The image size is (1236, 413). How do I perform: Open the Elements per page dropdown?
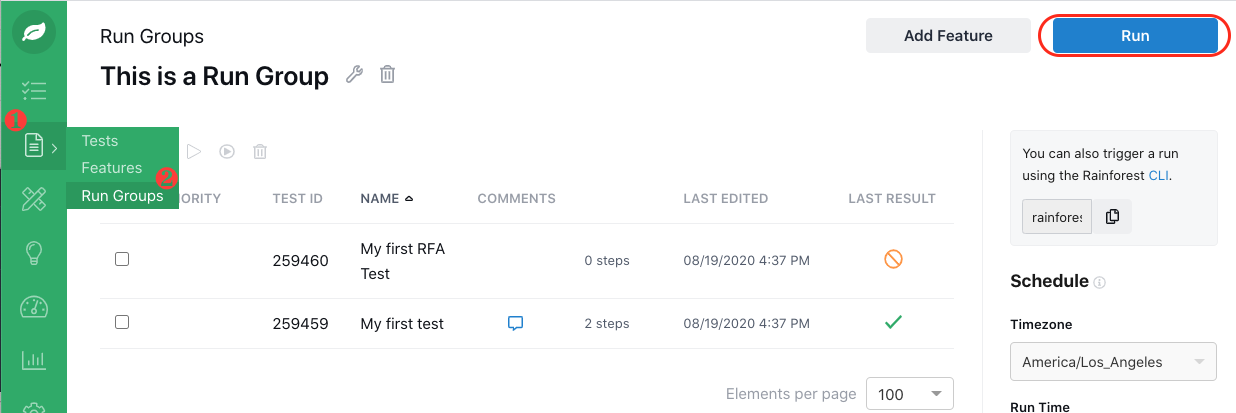click(909, 394)
